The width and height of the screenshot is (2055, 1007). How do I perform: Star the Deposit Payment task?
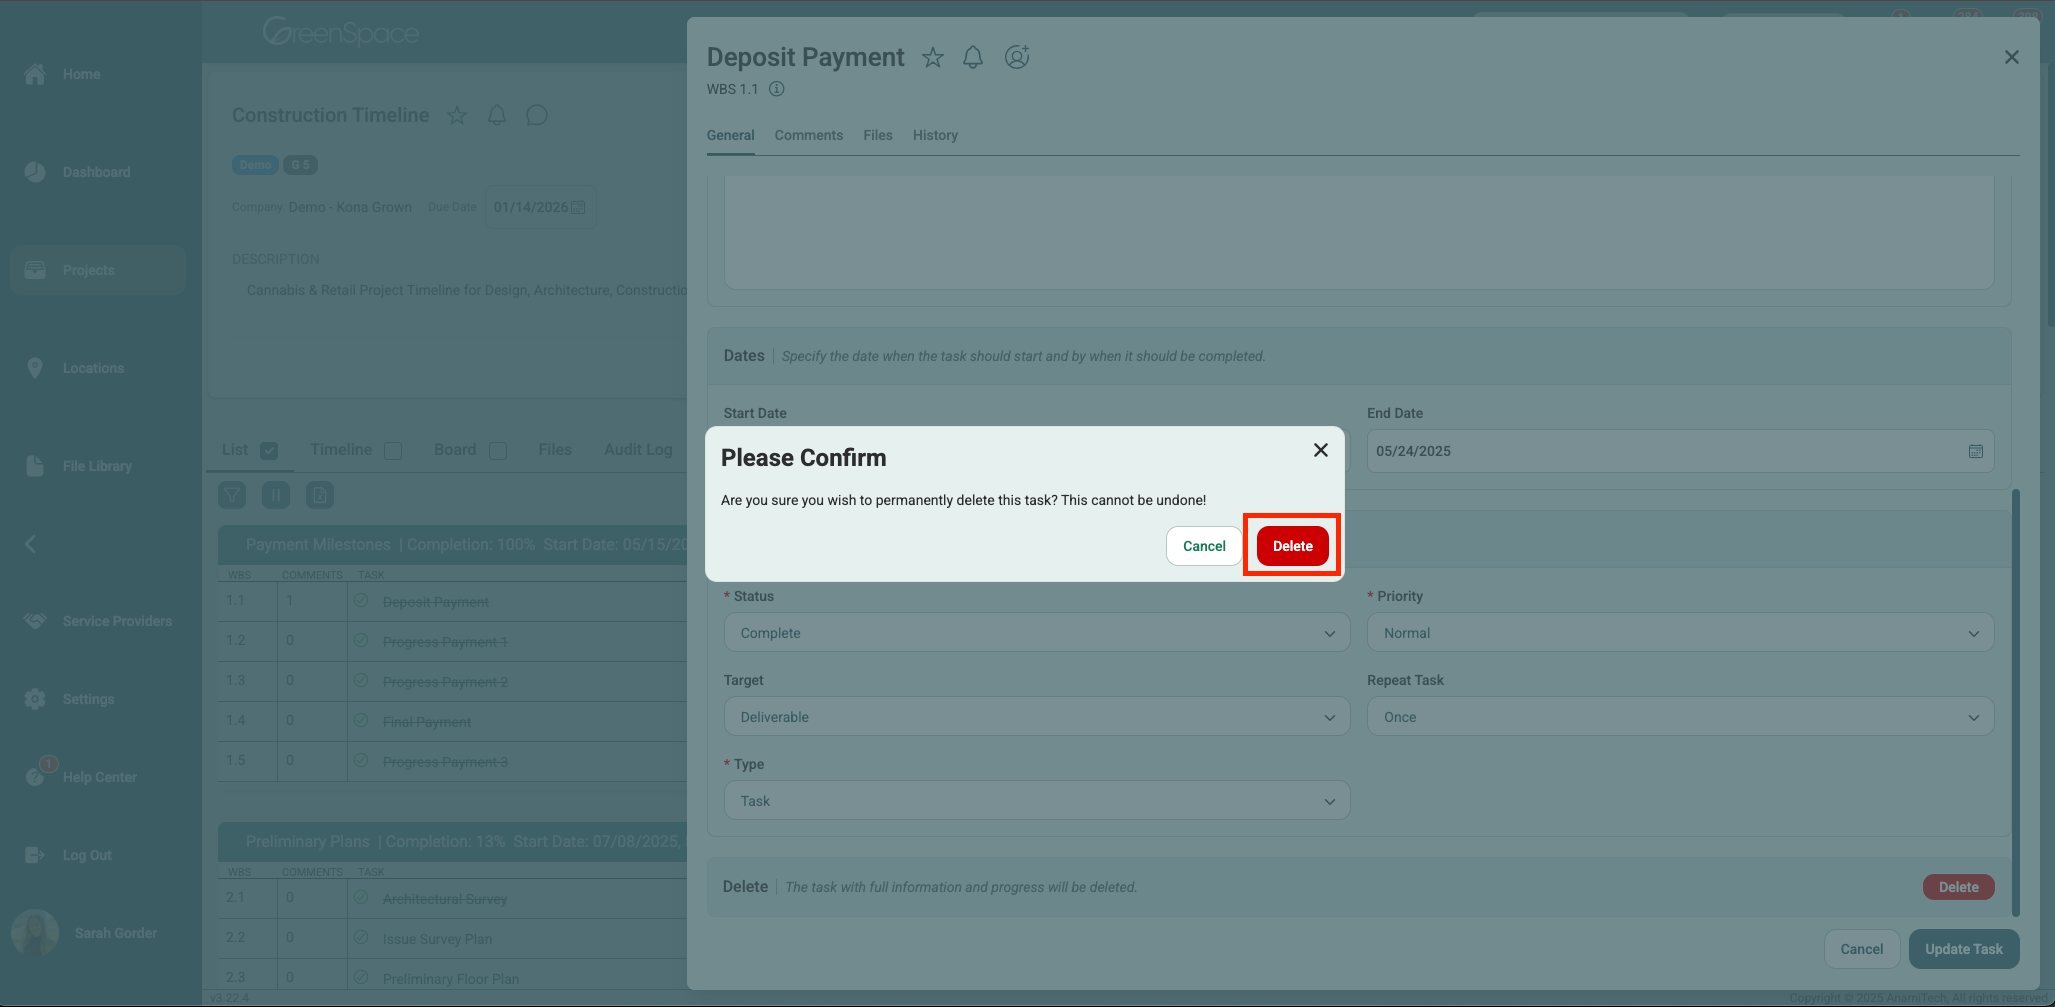pyautogui.click(x=932, y=57)
